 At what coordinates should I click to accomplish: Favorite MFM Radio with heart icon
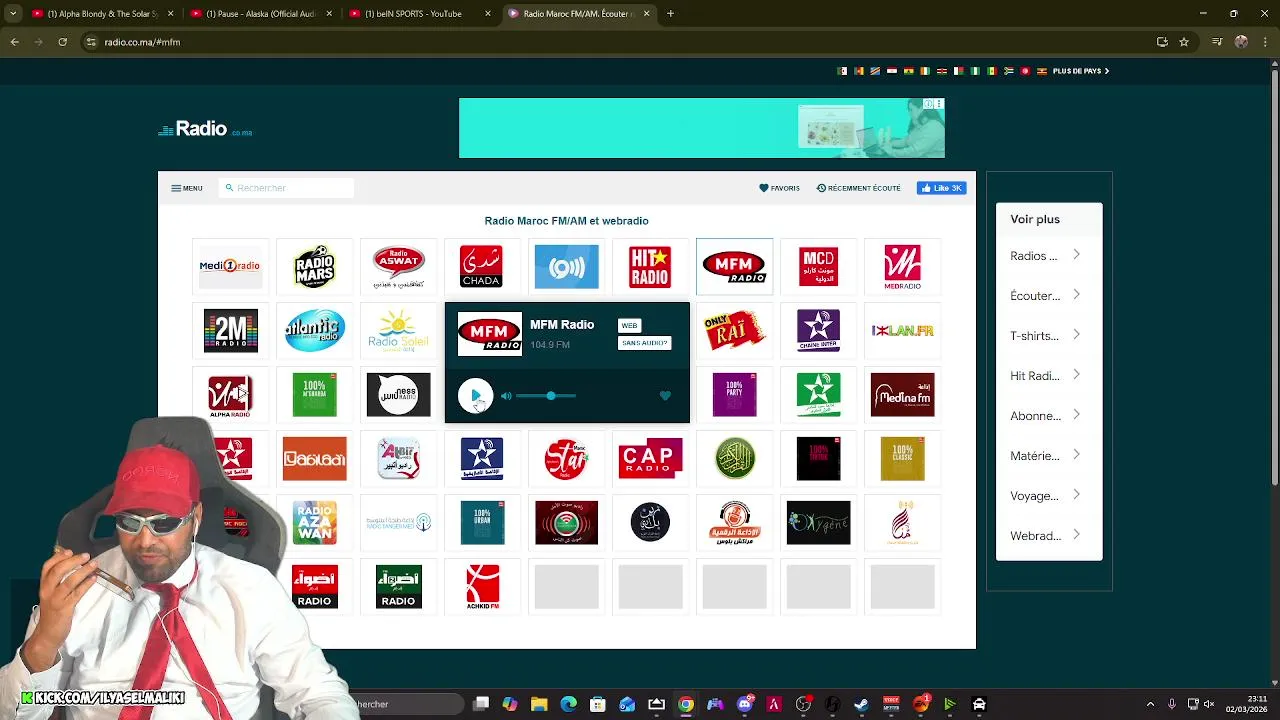tap(665, 396)
